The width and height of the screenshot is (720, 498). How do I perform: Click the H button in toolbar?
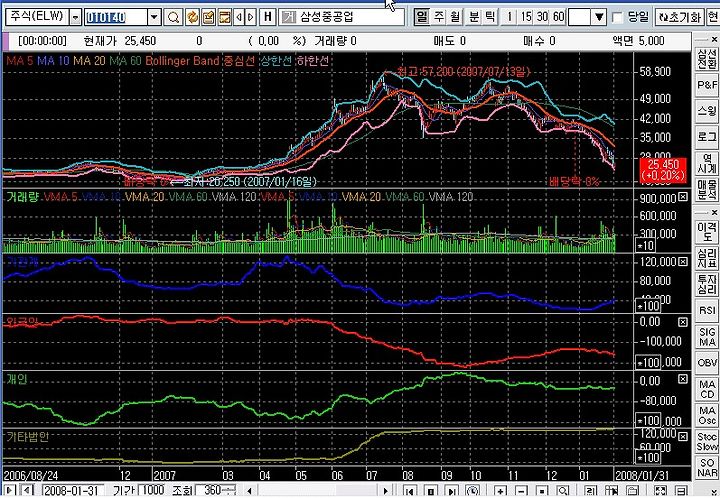tap(268, 18)
